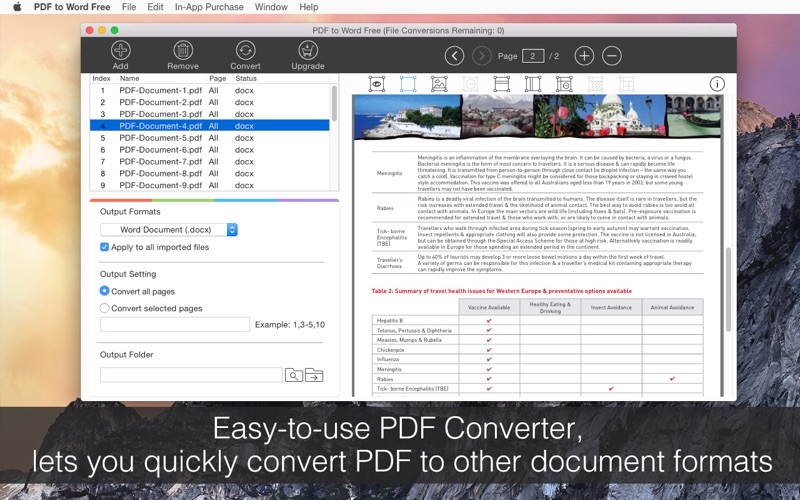
Task: Browse output folder with magnifier icon
Action: pos(294,376)
